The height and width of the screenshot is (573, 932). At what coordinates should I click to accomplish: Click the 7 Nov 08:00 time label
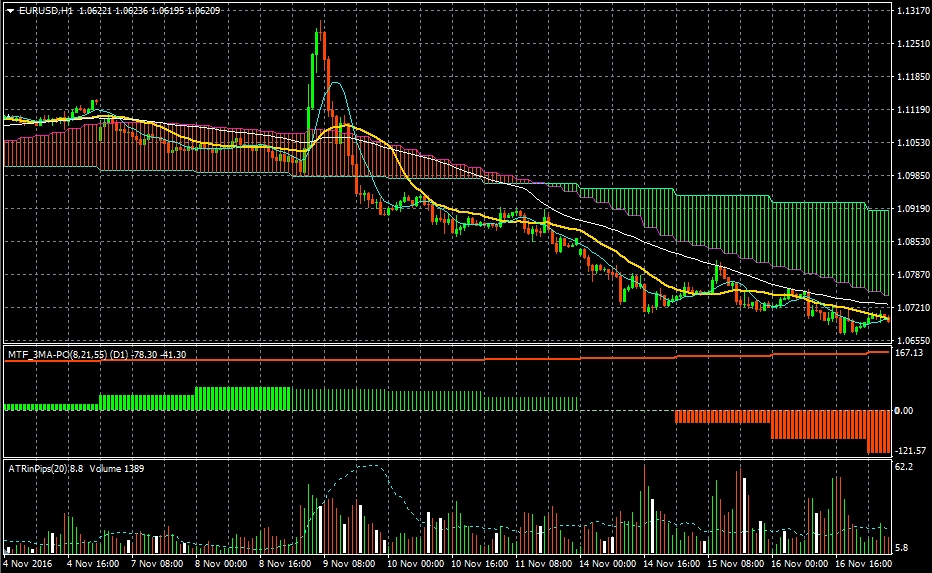(157, 563)
